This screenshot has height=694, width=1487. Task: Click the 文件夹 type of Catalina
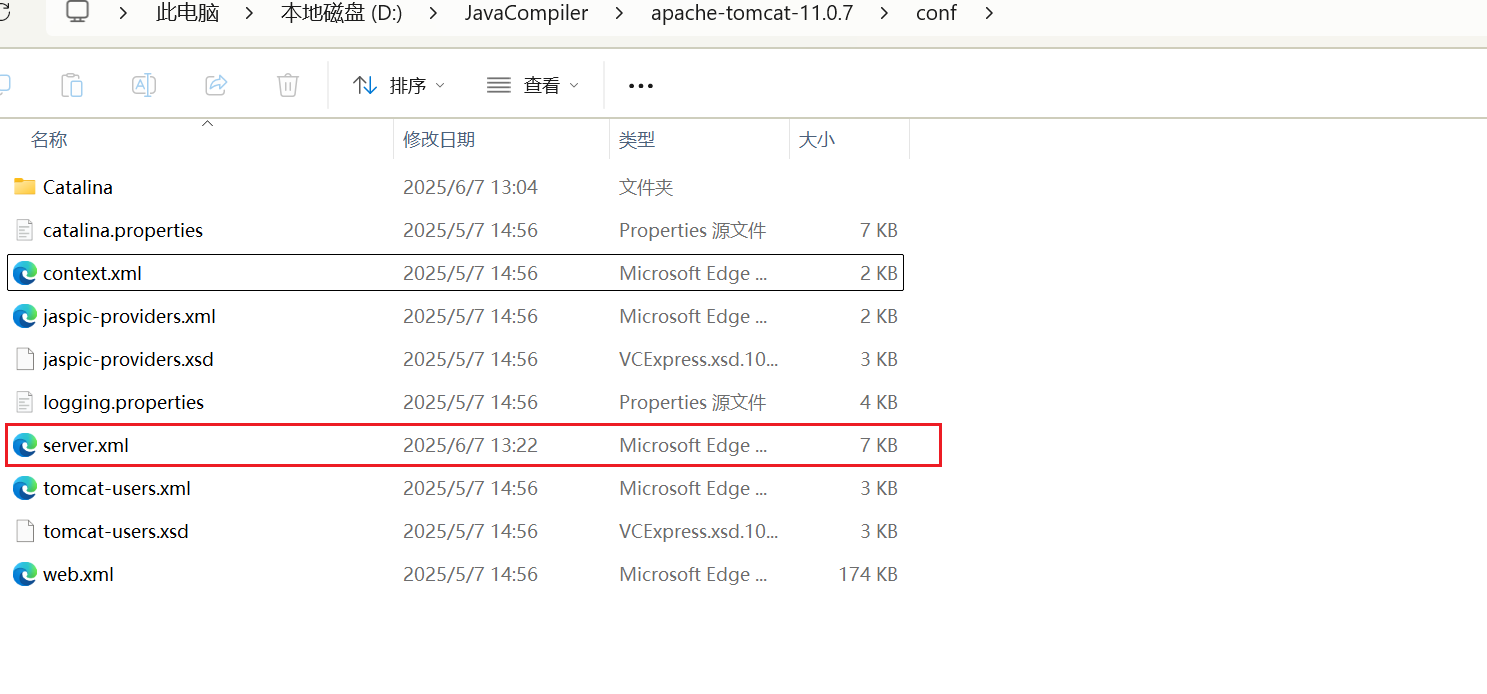646,187
